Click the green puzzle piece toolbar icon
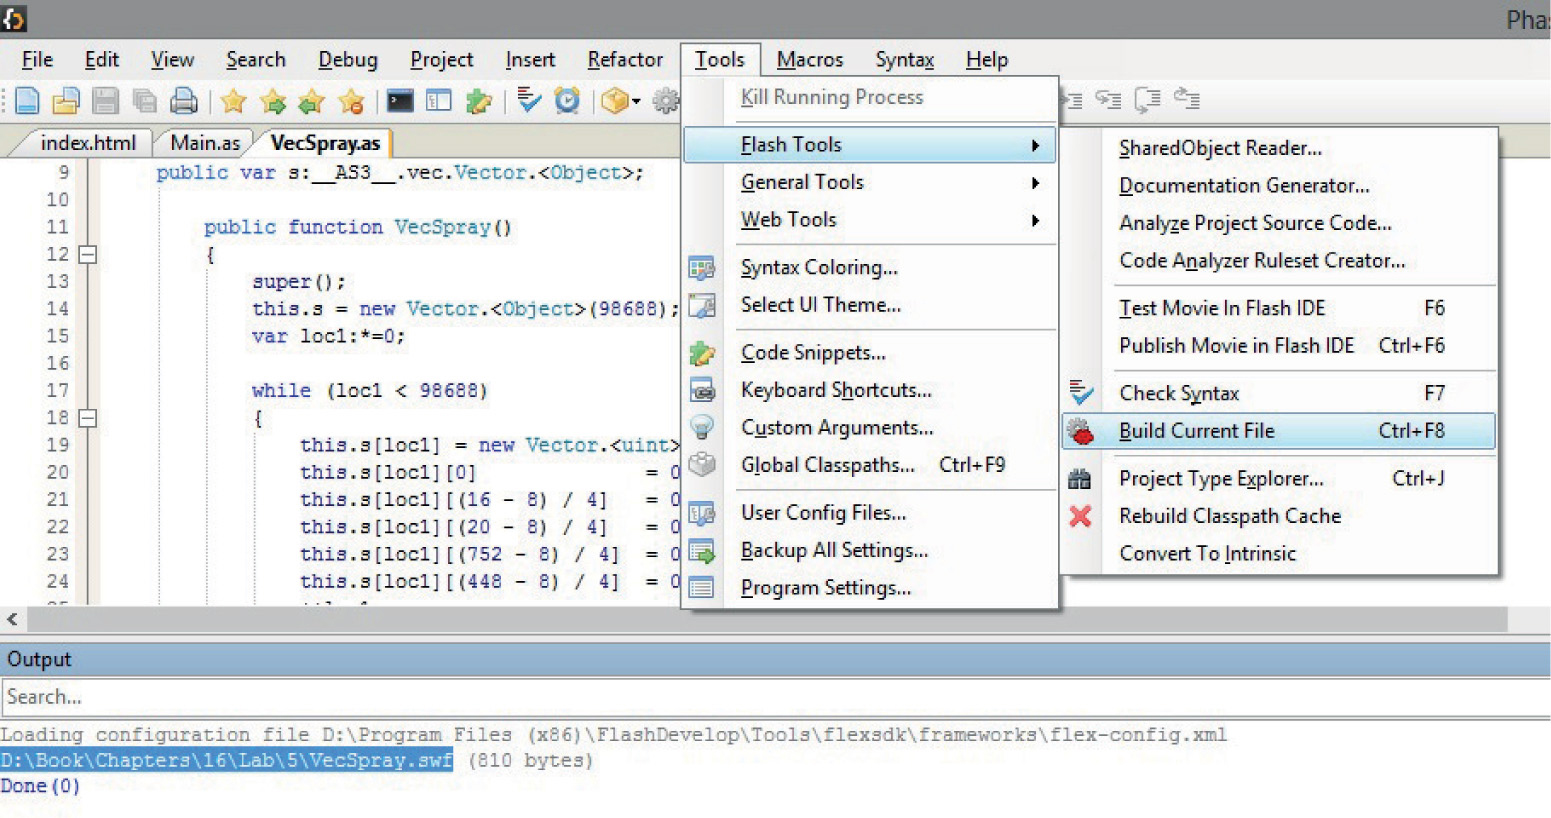Image resolution: width=1551 pixels, height=818 pixels. click(479, 100)
